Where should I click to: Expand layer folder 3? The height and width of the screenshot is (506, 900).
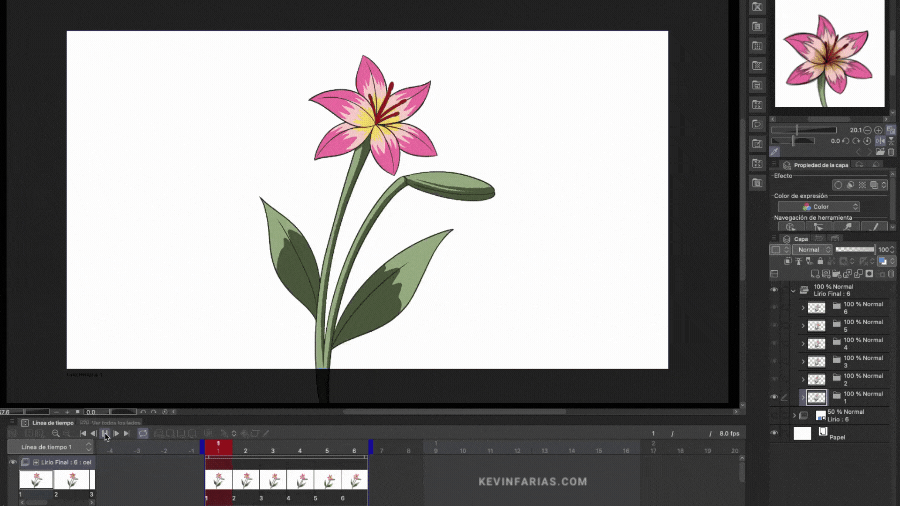point(803,362)
